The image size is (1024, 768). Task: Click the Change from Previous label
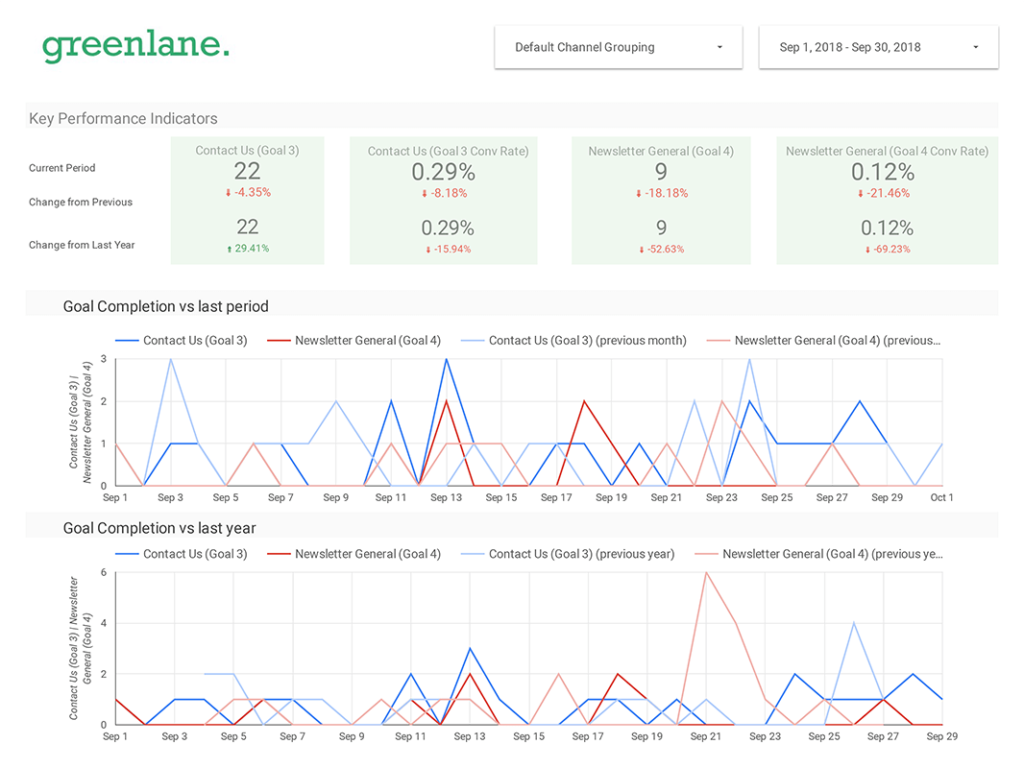[x=80, y=202]
